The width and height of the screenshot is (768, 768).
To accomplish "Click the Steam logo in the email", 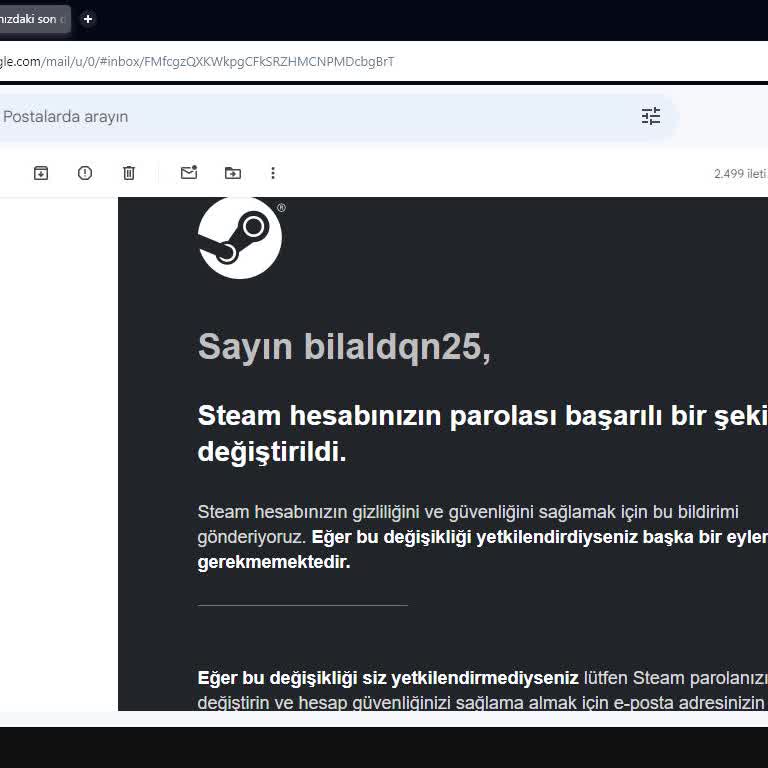I will coord(240,238).
